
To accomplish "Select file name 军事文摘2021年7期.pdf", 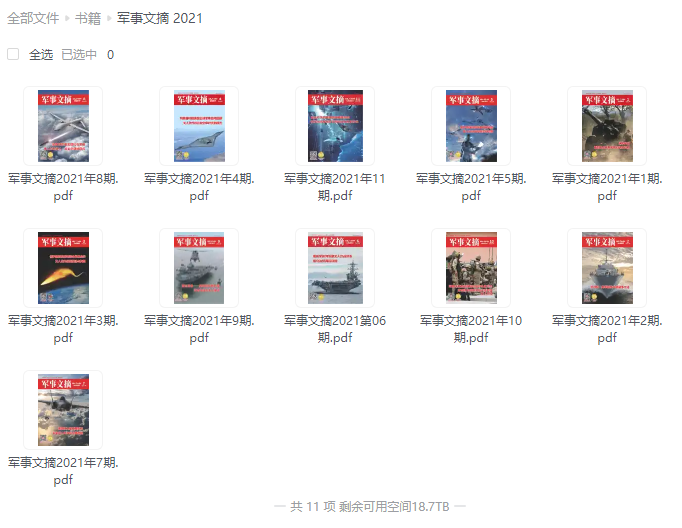I will (x=64, y=471).
